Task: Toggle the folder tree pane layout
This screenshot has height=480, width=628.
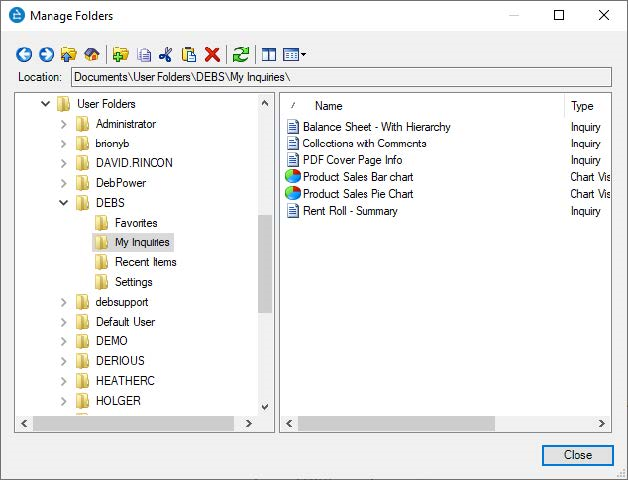Action: pos(268,55)
